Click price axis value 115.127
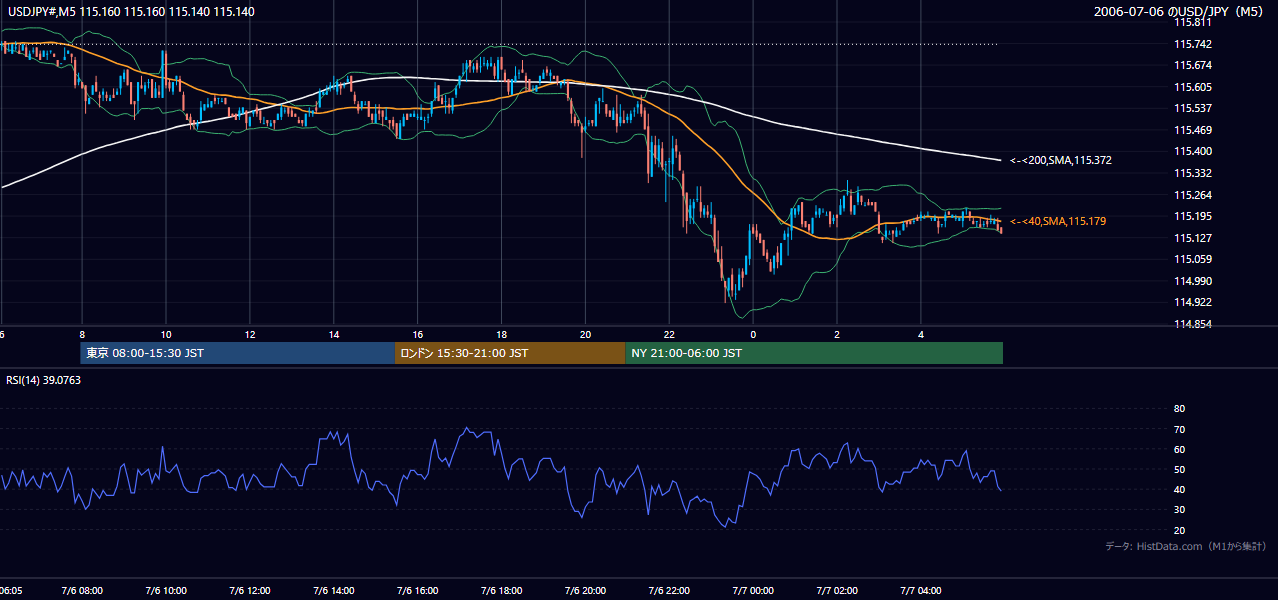Viewport: 1278px width, 600px height. 1194,238
